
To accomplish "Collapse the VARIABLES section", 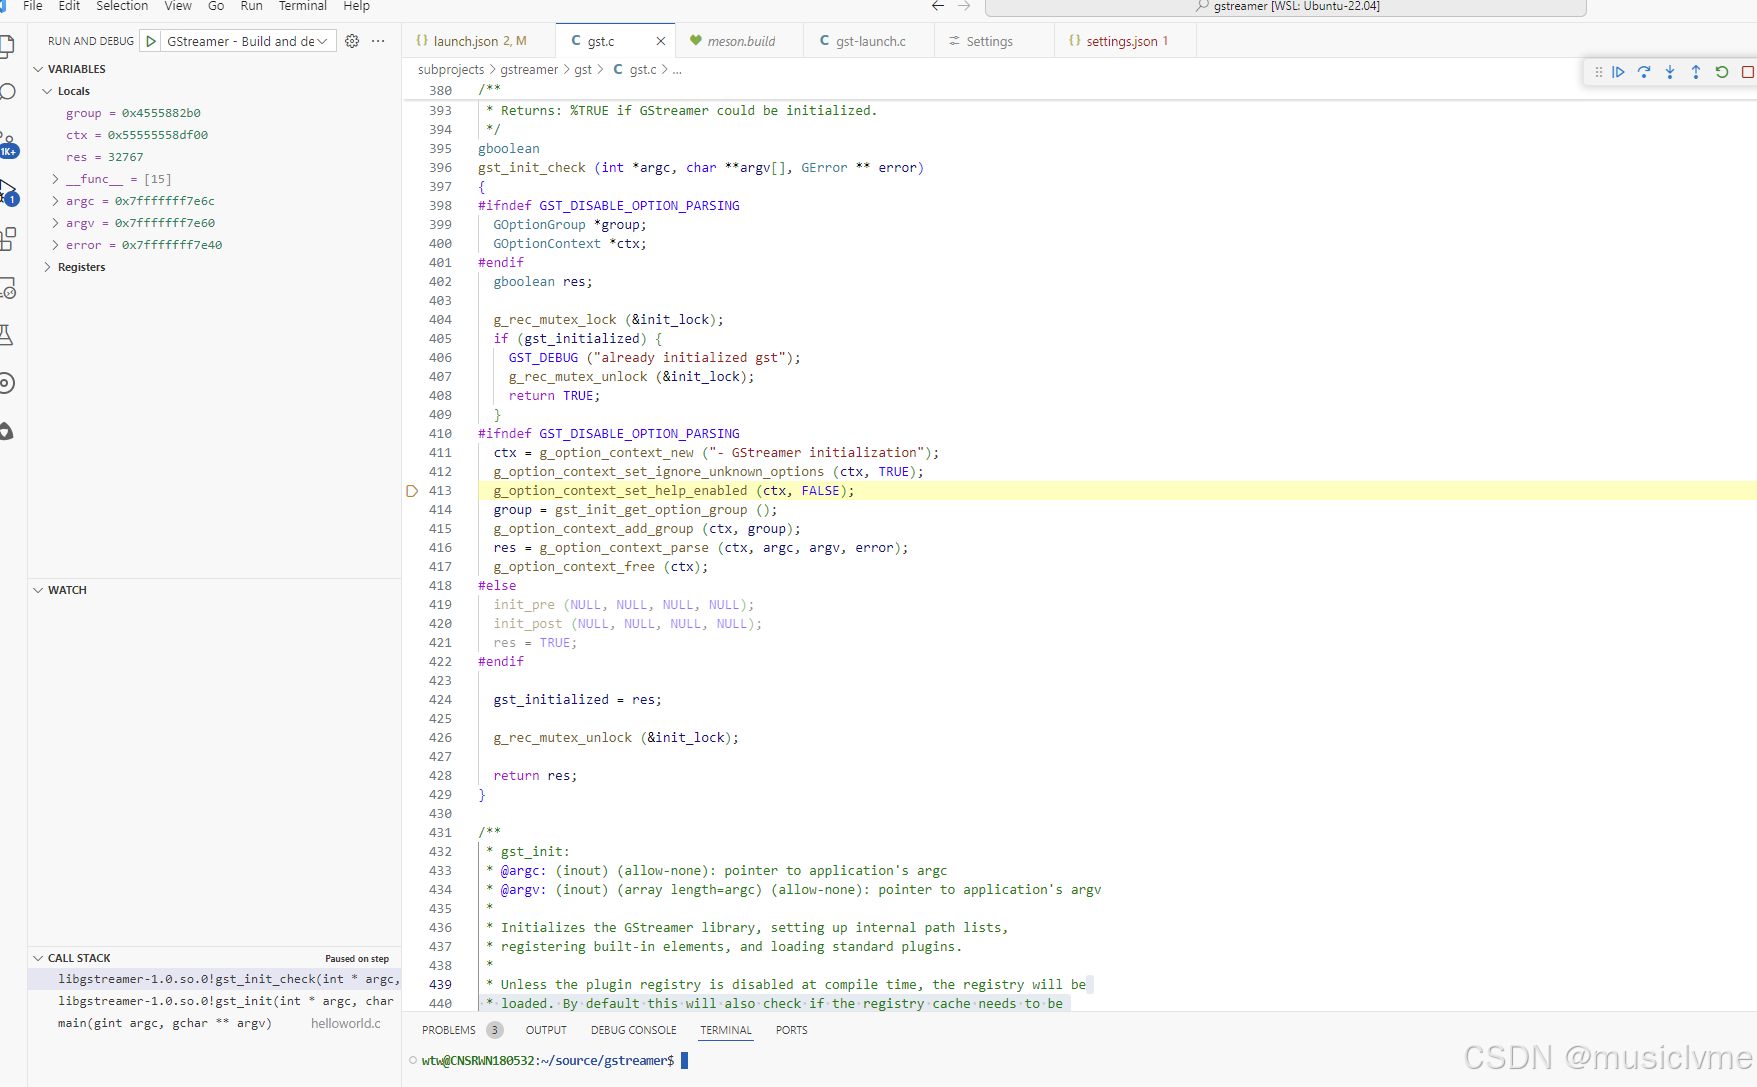I will (x=38, y=69).
